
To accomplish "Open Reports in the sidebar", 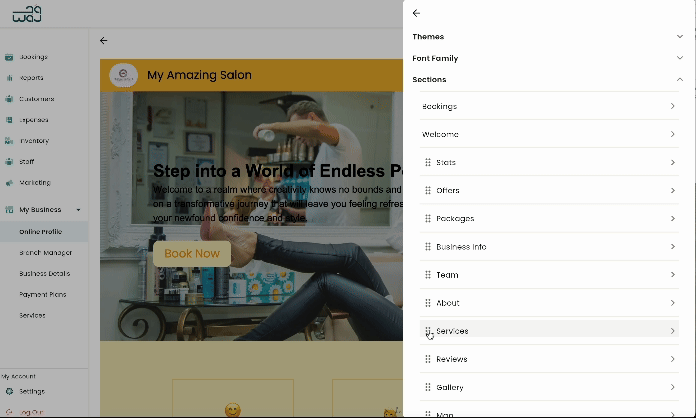I will [32, 78].
